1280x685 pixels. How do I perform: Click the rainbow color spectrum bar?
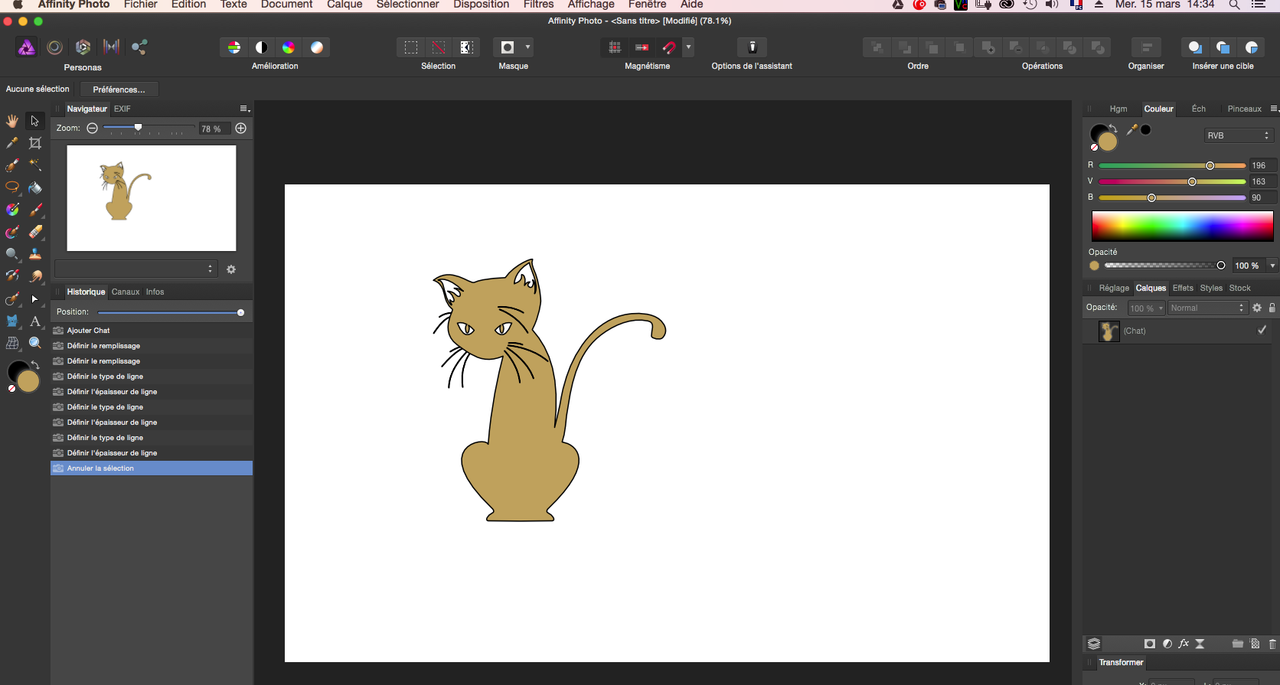coord(1181,225)
